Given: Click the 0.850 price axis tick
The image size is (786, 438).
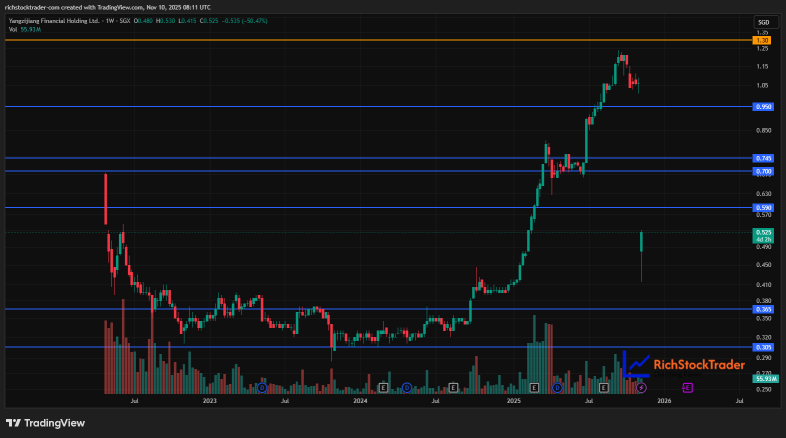Looking at the screenshot, I should point(763,130).
